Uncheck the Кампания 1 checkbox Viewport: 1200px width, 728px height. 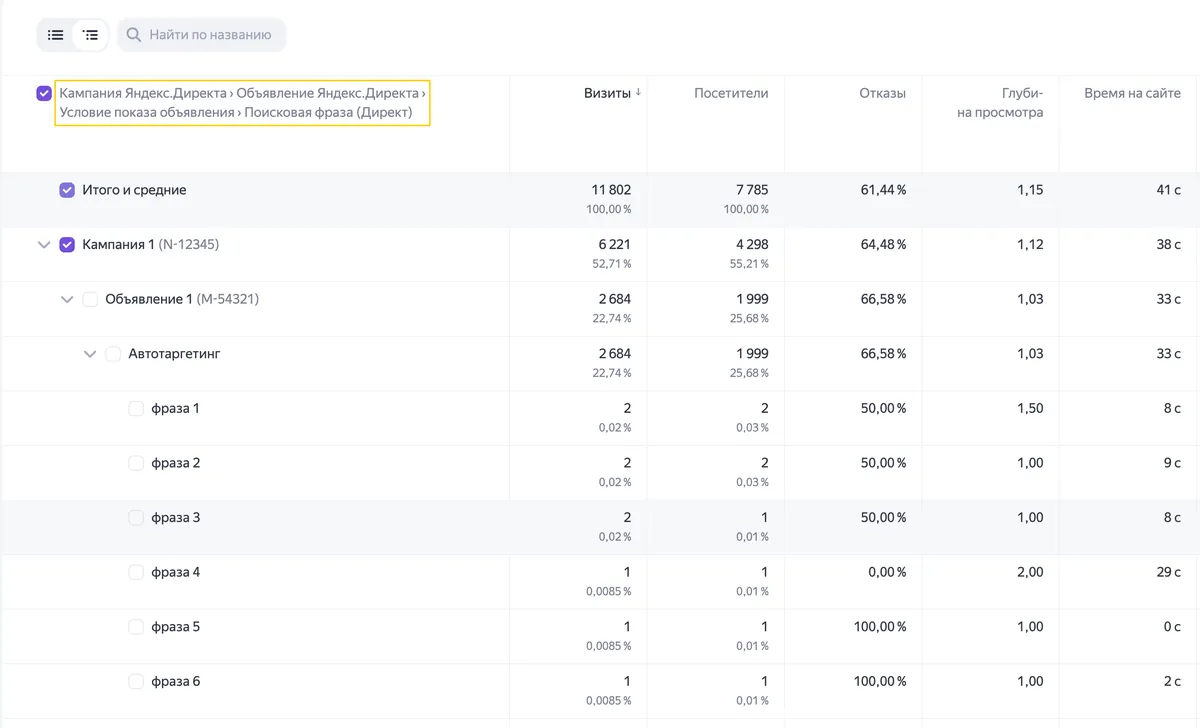67,244
